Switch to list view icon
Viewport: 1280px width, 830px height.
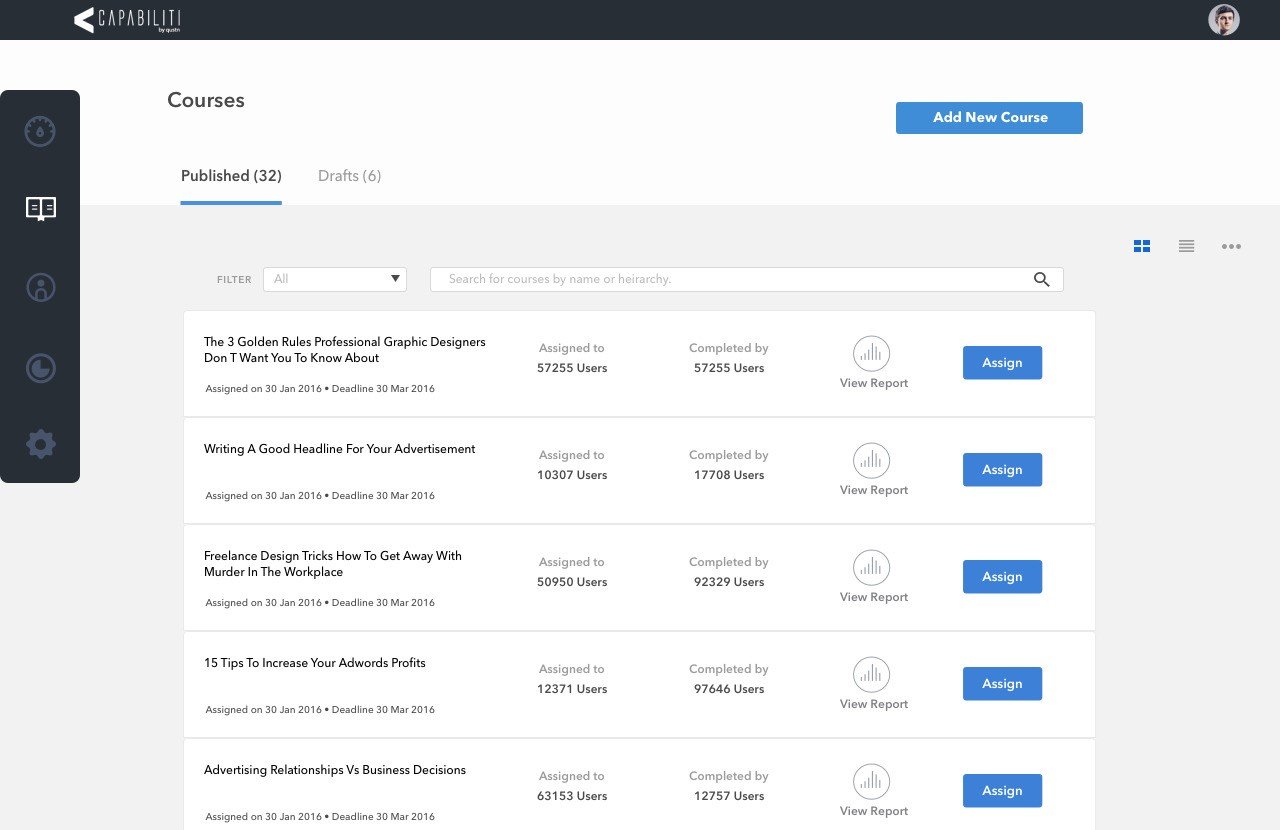tap(1187, 246)
